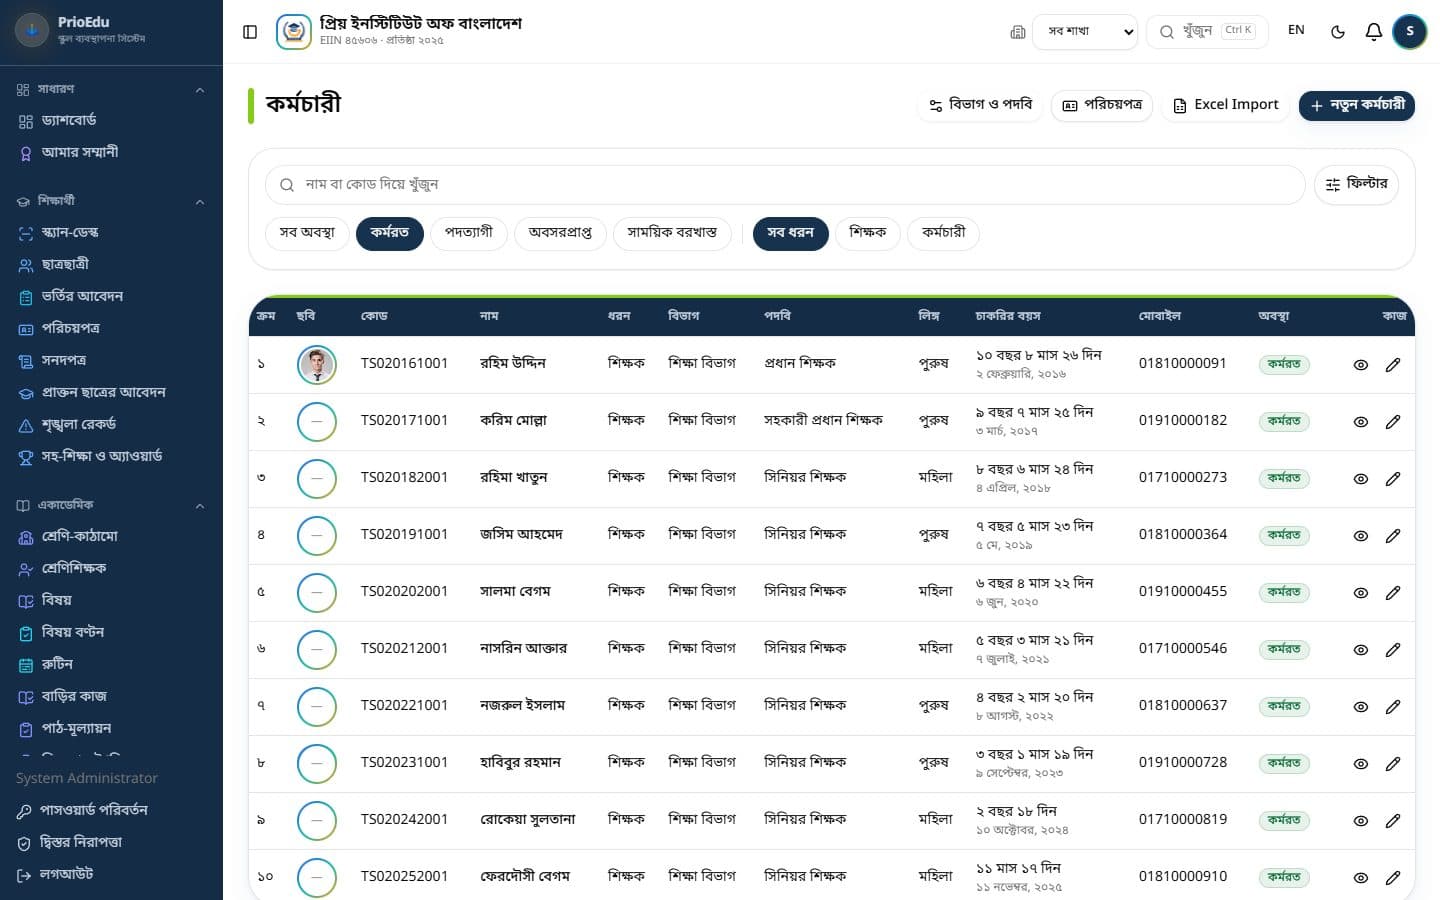Collapse the শিক্ষার্থী sidebar section
1440x900 pixels.
[x=111, y=201]
